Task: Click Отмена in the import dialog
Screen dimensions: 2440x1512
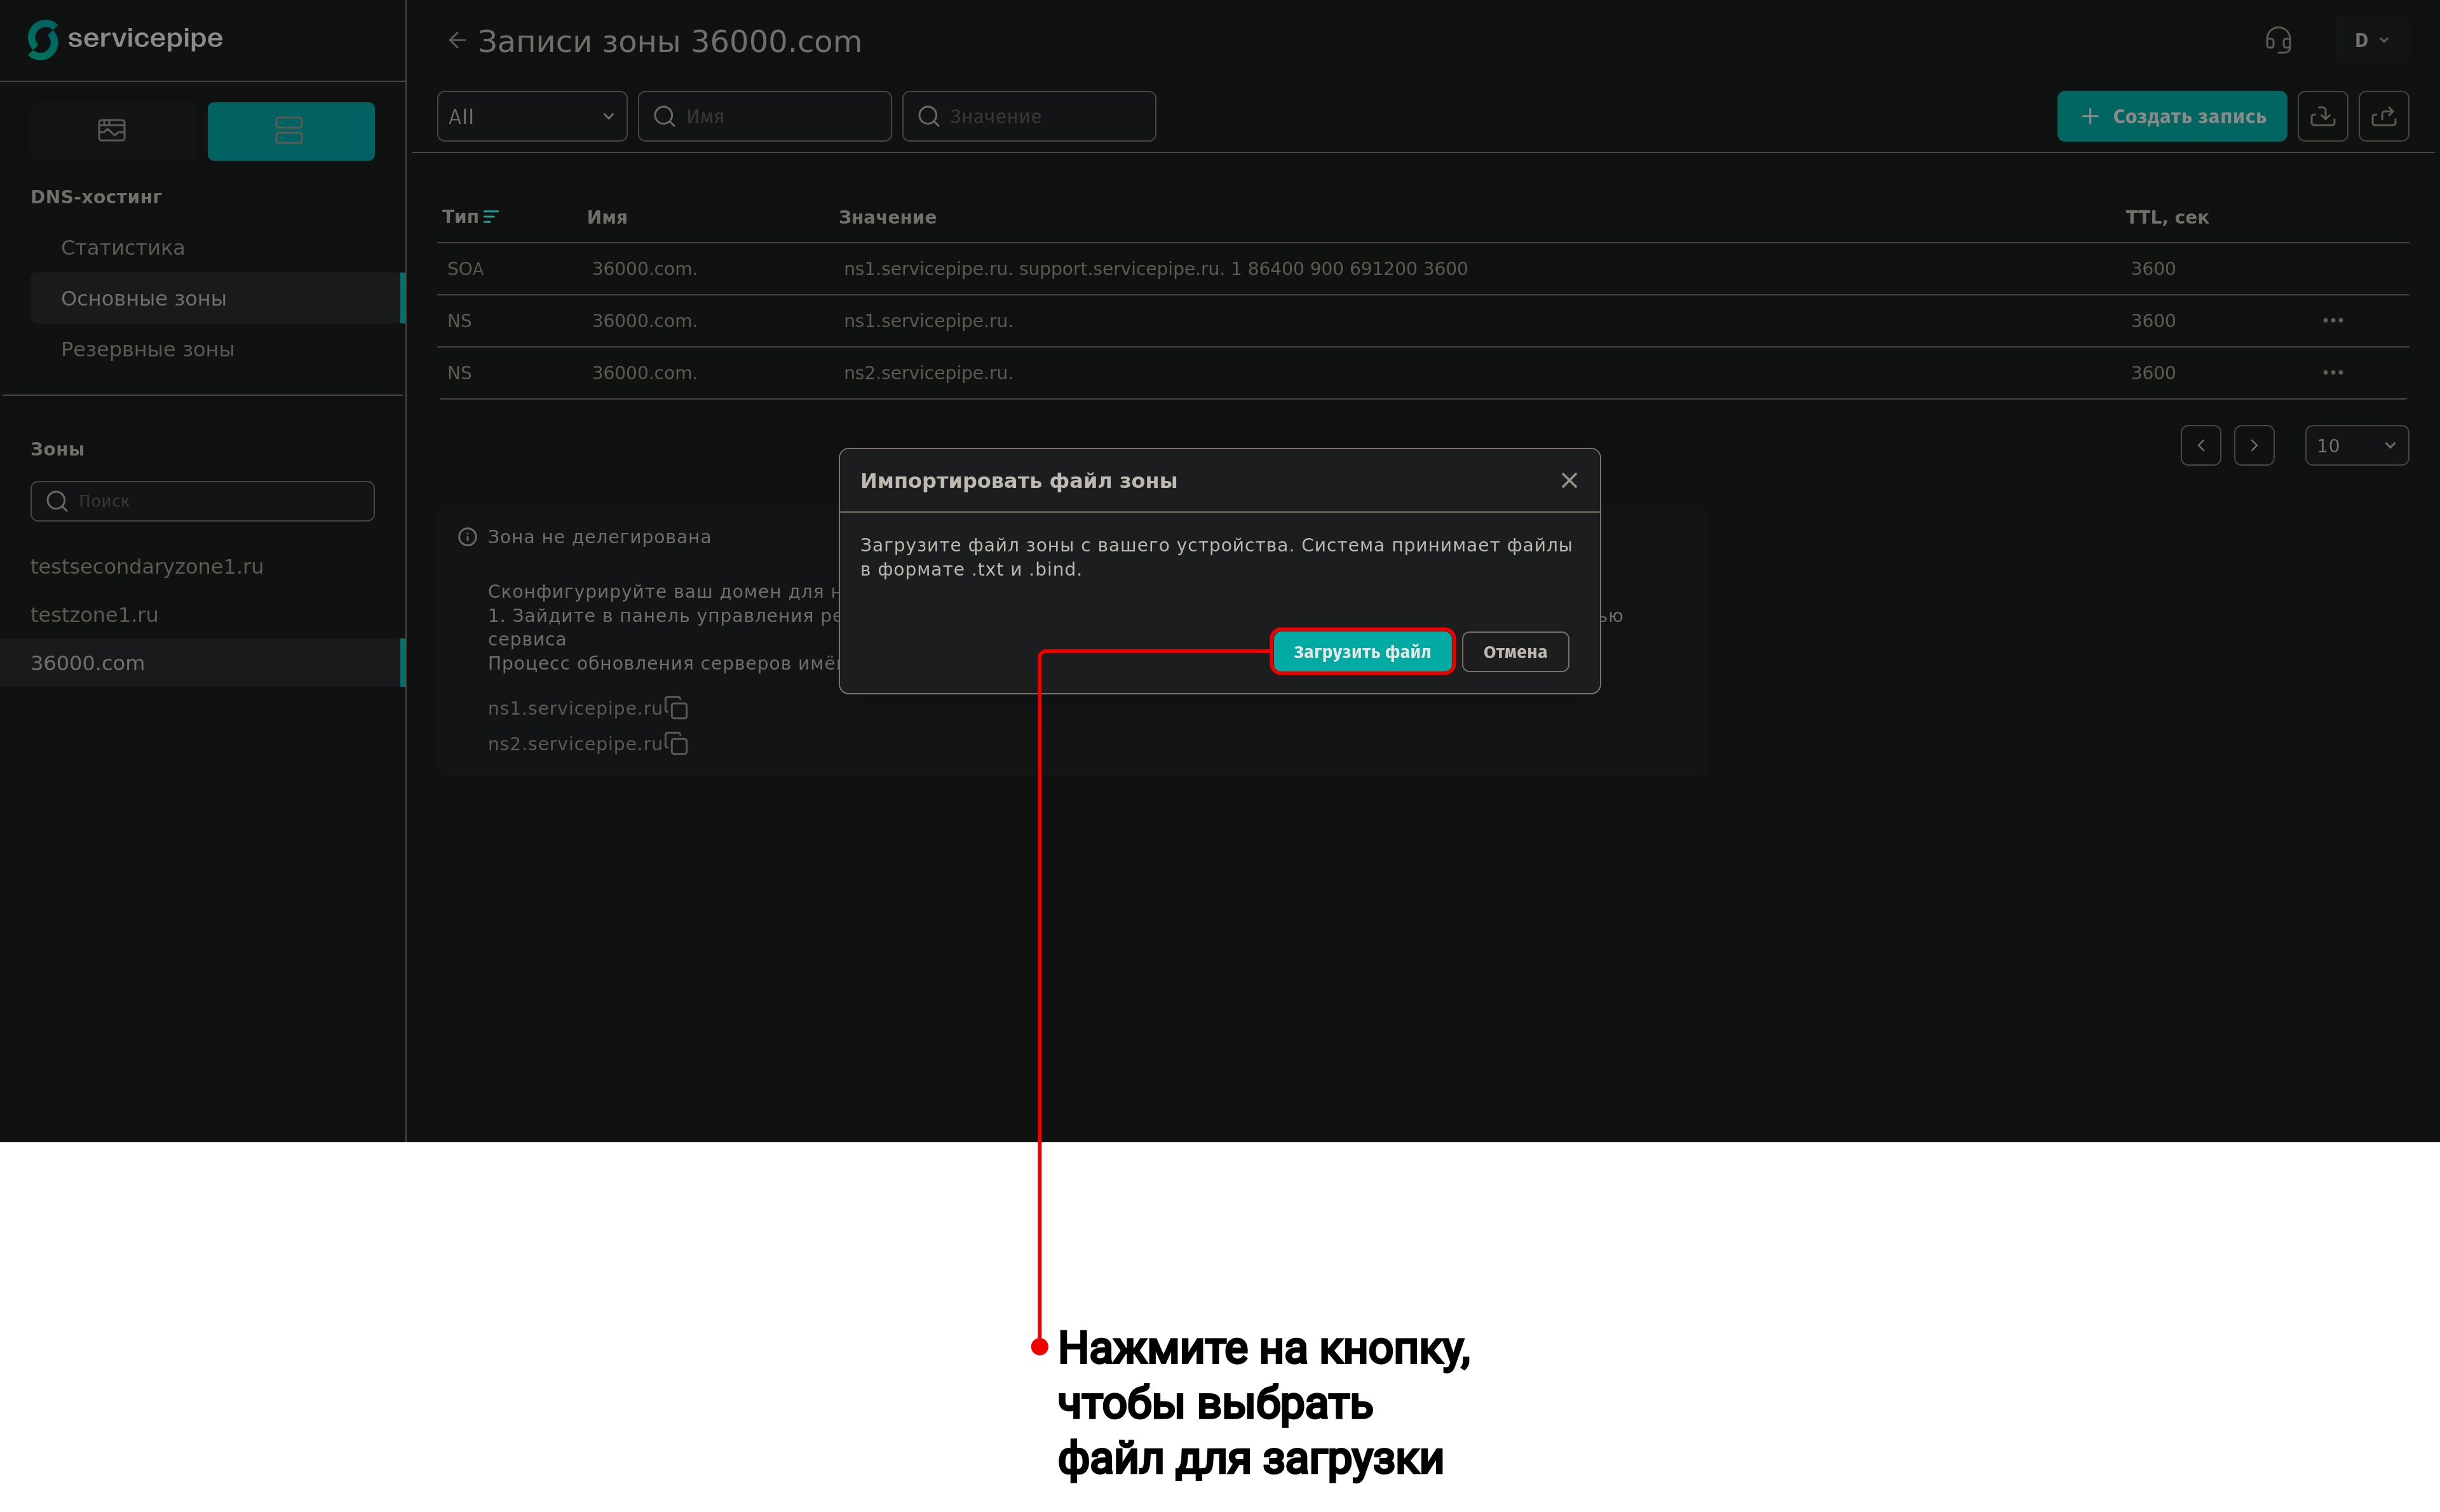Action: pos(1514,652)
